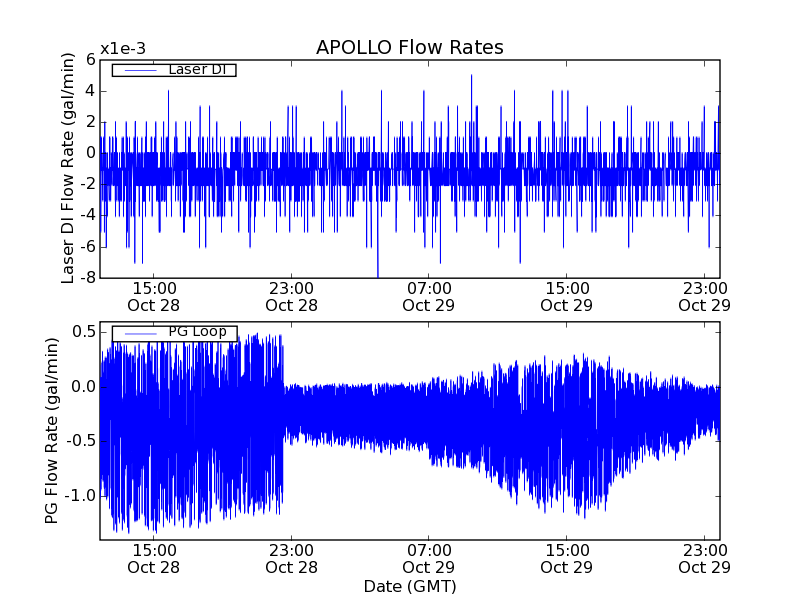This screenshot has width=800, height=600.
Task: Click the PG Flow Rate y-axis label
Action: pyautogui.click(x=51, y=431)
